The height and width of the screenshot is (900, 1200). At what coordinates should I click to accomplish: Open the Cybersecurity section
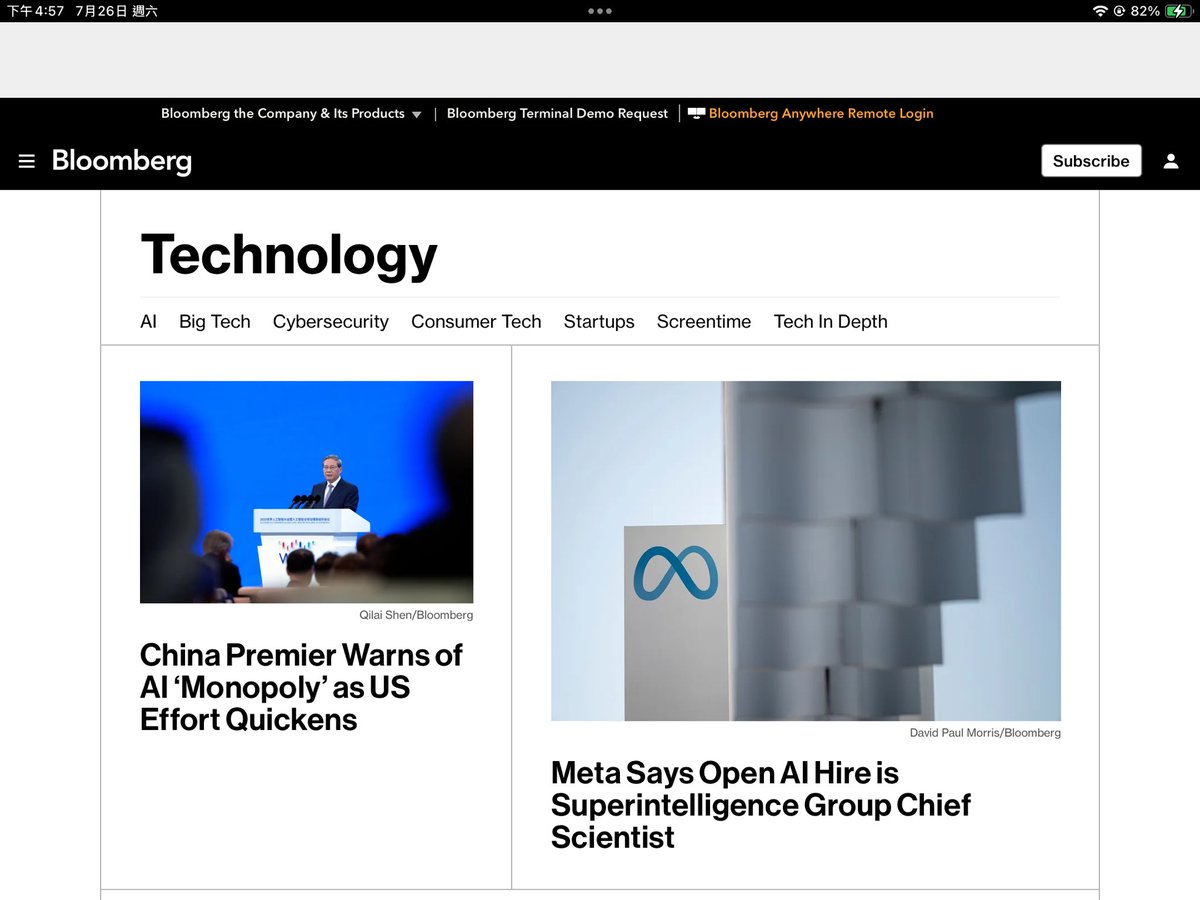(x=331, y=322)
